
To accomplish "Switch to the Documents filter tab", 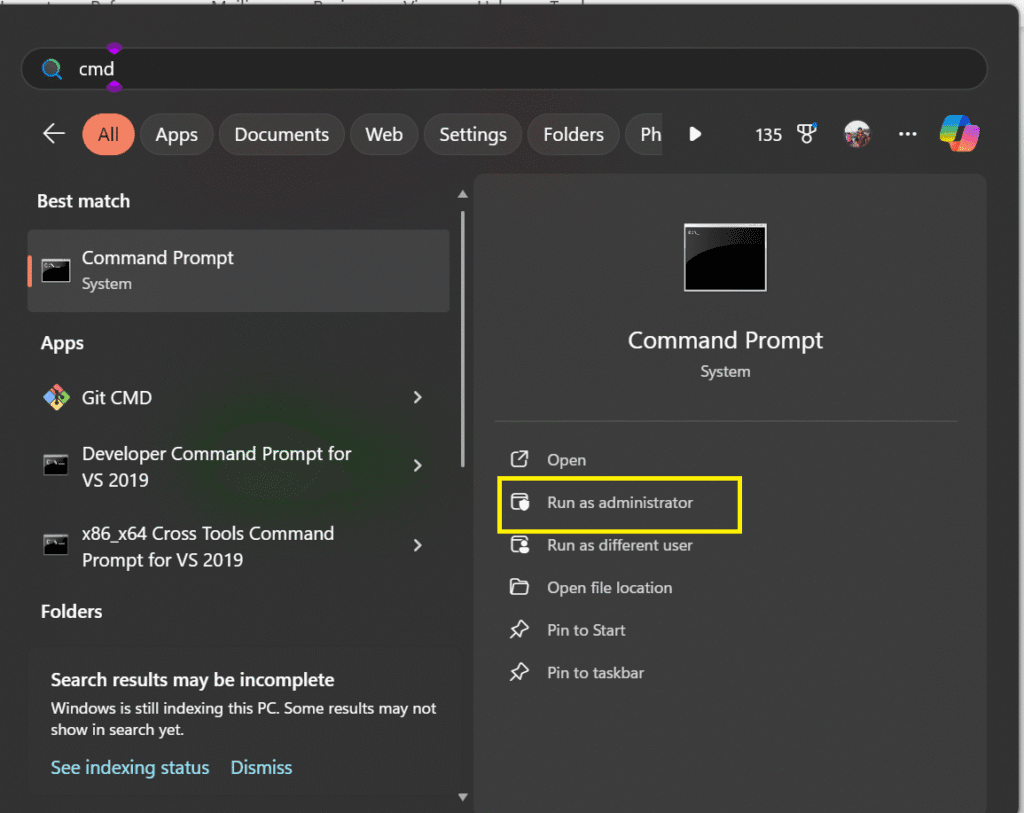I will (x=281, y=133).
